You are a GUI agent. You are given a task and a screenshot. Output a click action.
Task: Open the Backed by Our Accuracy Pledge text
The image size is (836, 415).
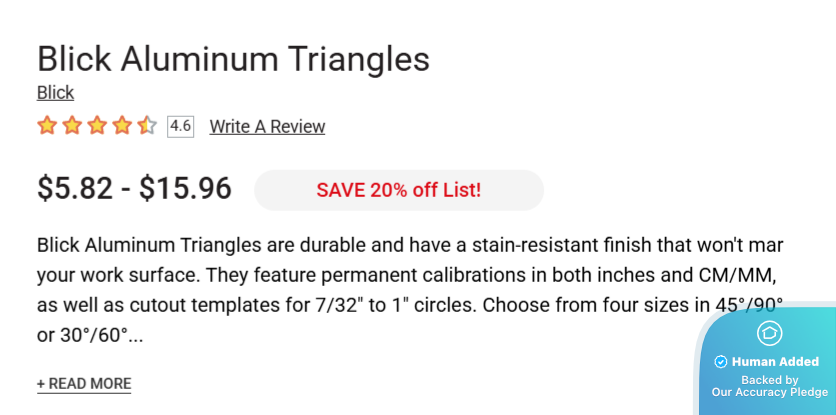tap(769, 386)
